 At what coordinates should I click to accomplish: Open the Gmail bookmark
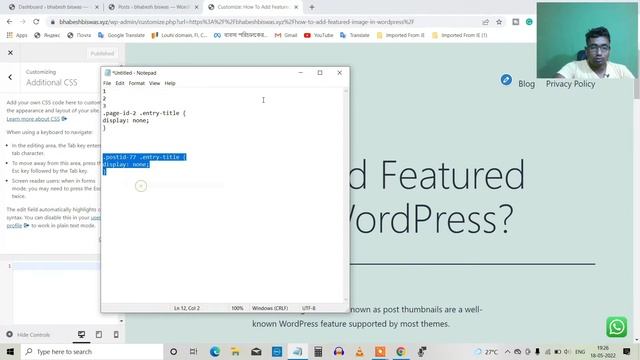(x=286, y=36)
